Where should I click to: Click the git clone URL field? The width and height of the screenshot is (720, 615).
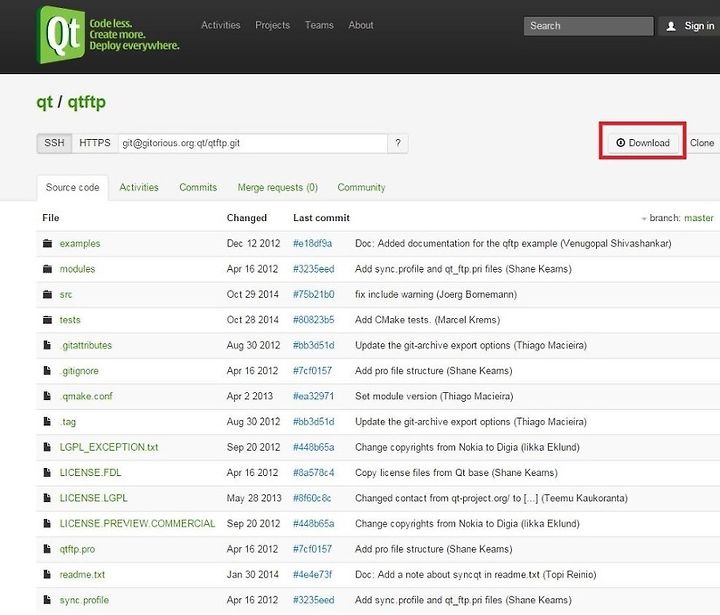pyautogui.click(x=253, y=143)
